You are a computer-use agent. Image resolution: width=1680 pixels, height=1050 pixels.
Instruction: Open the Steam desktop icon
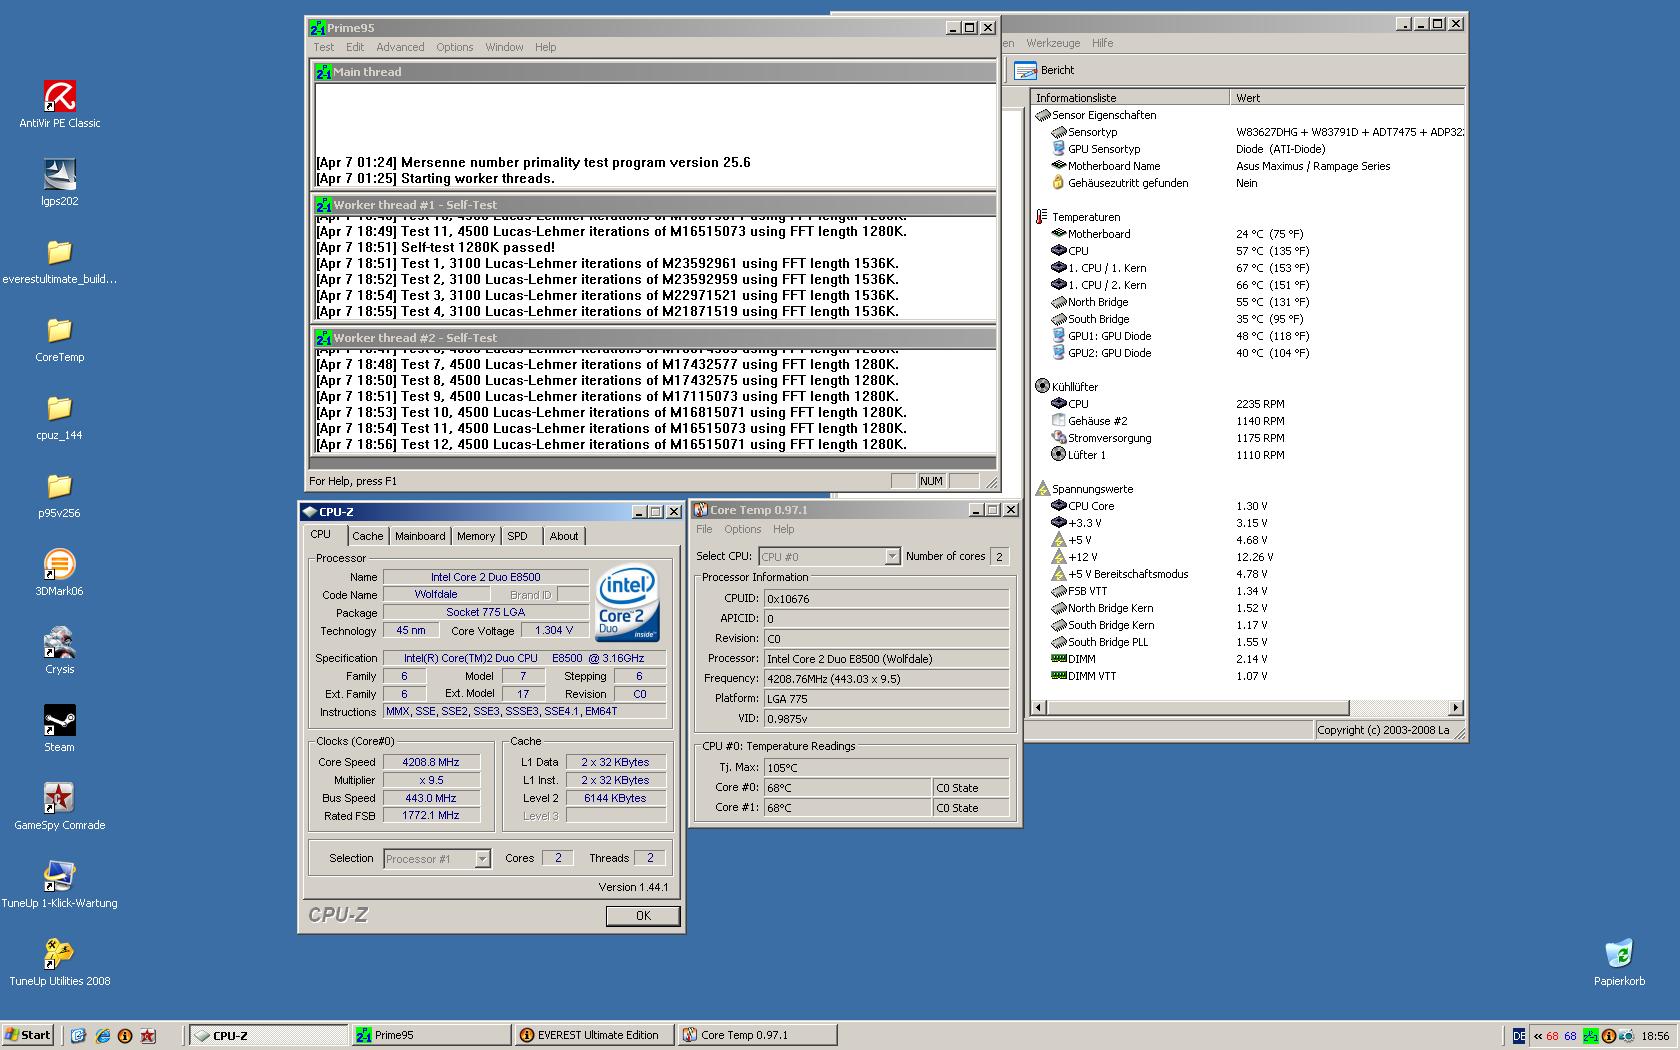(59, 721)
